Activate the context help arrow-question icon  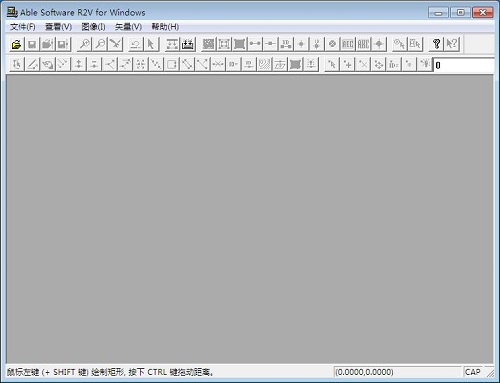point(452,44)
